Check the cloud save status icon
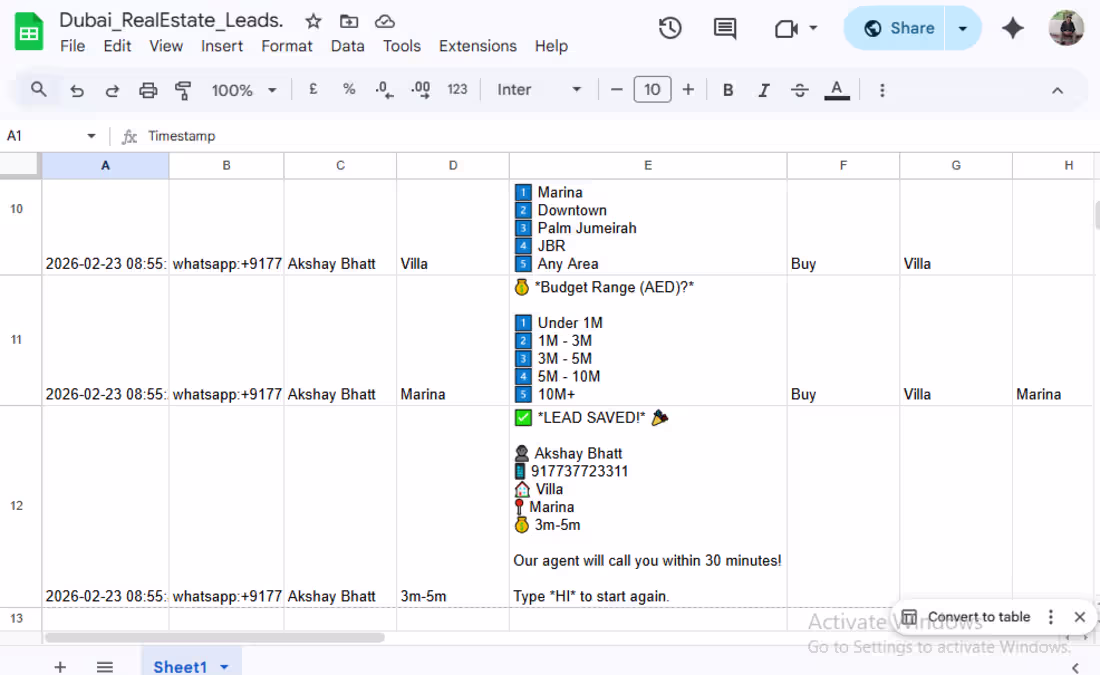The height and width of the screenshot is (675, 1100). pyautogui.click(x=384, y=21)
